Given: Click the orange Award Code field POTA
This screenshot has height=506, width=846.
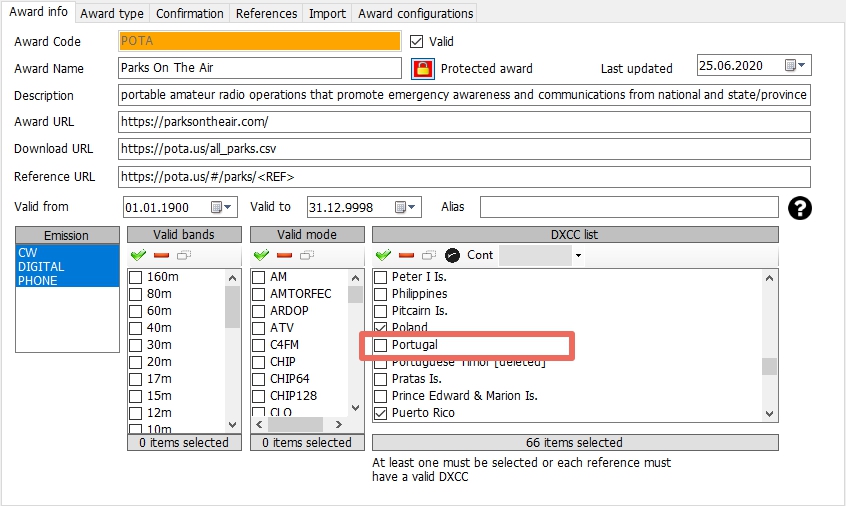Looking at the screenshot, I should click(x=260, y=41).
